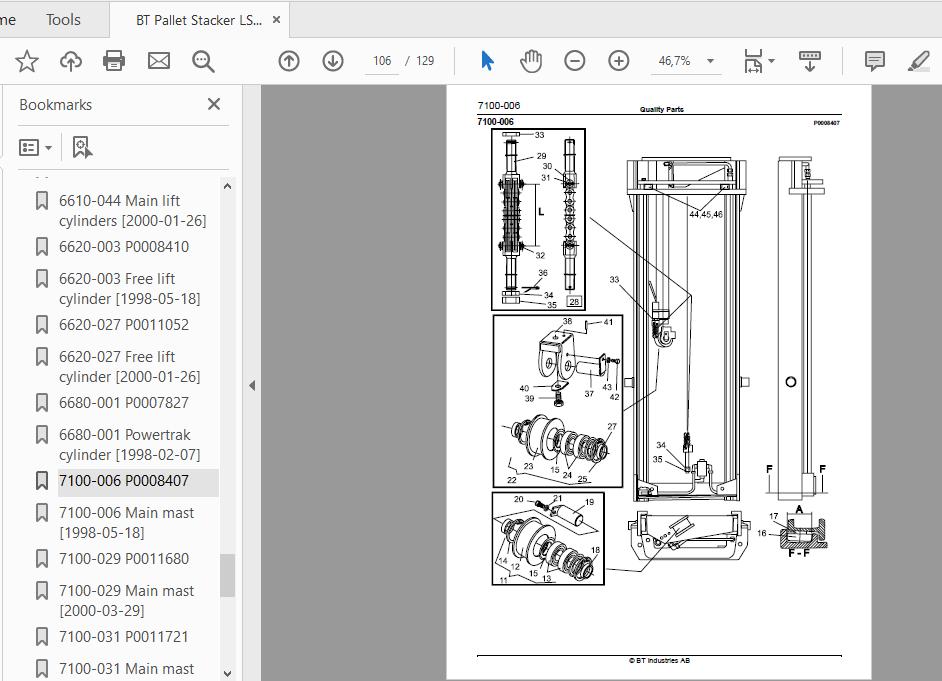The width and height of the screenshot is (942, 681).
Task: Switch to BT Pallet Stacker document tab
Action: pos(199,20)
